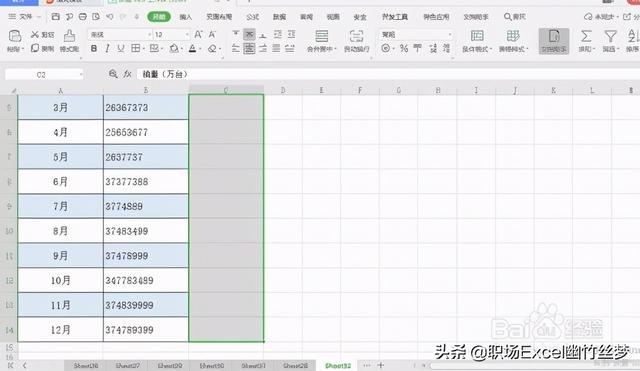Click the formula bar input field
The image size is (640, 371).
[388, 74]
